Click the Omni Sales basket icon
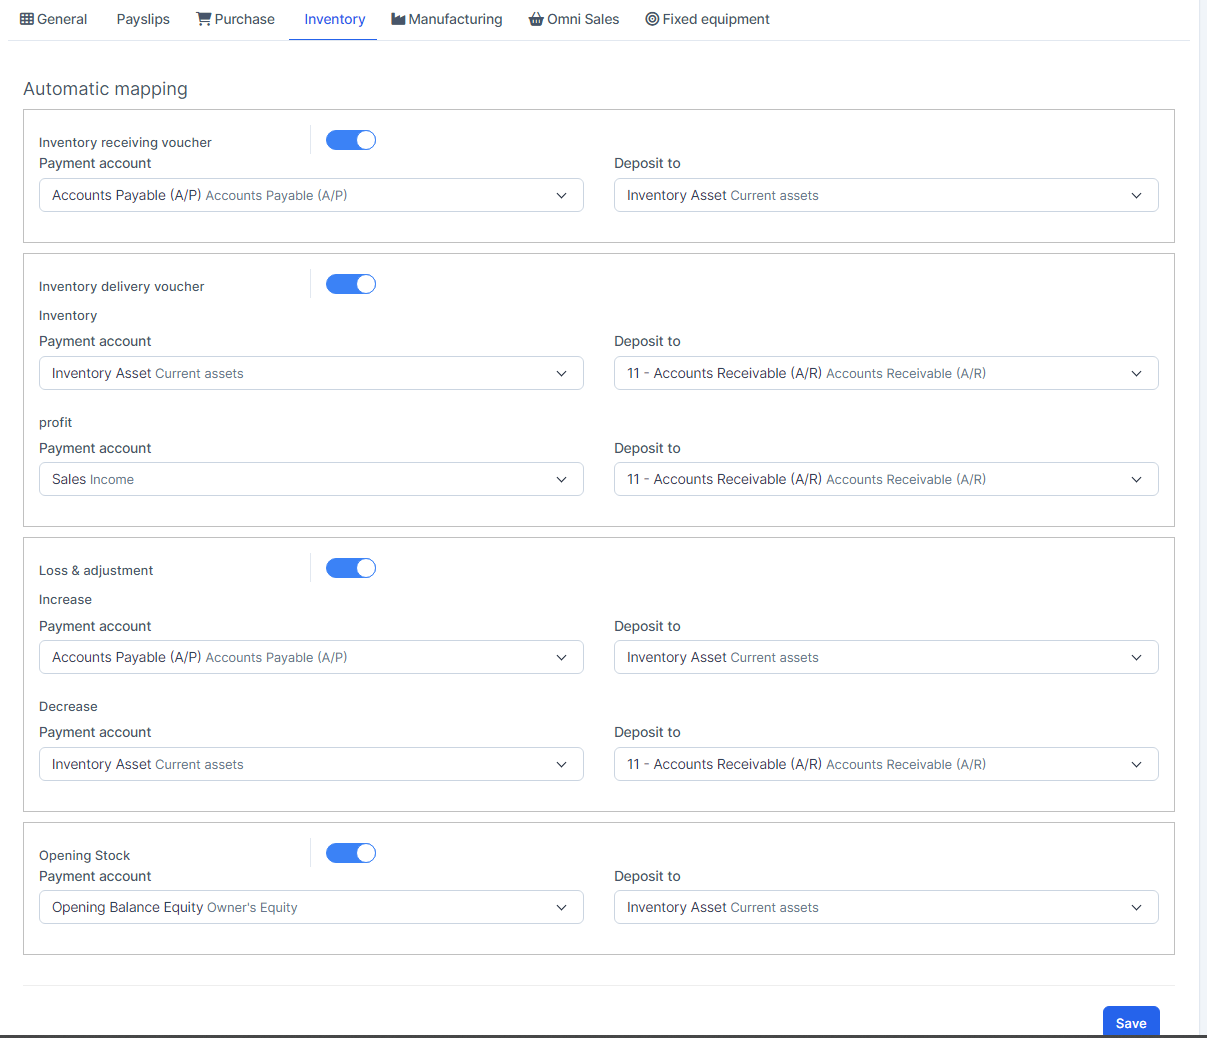The width and height of the screenshot is (1207, 1038). [x=536, y=19]
